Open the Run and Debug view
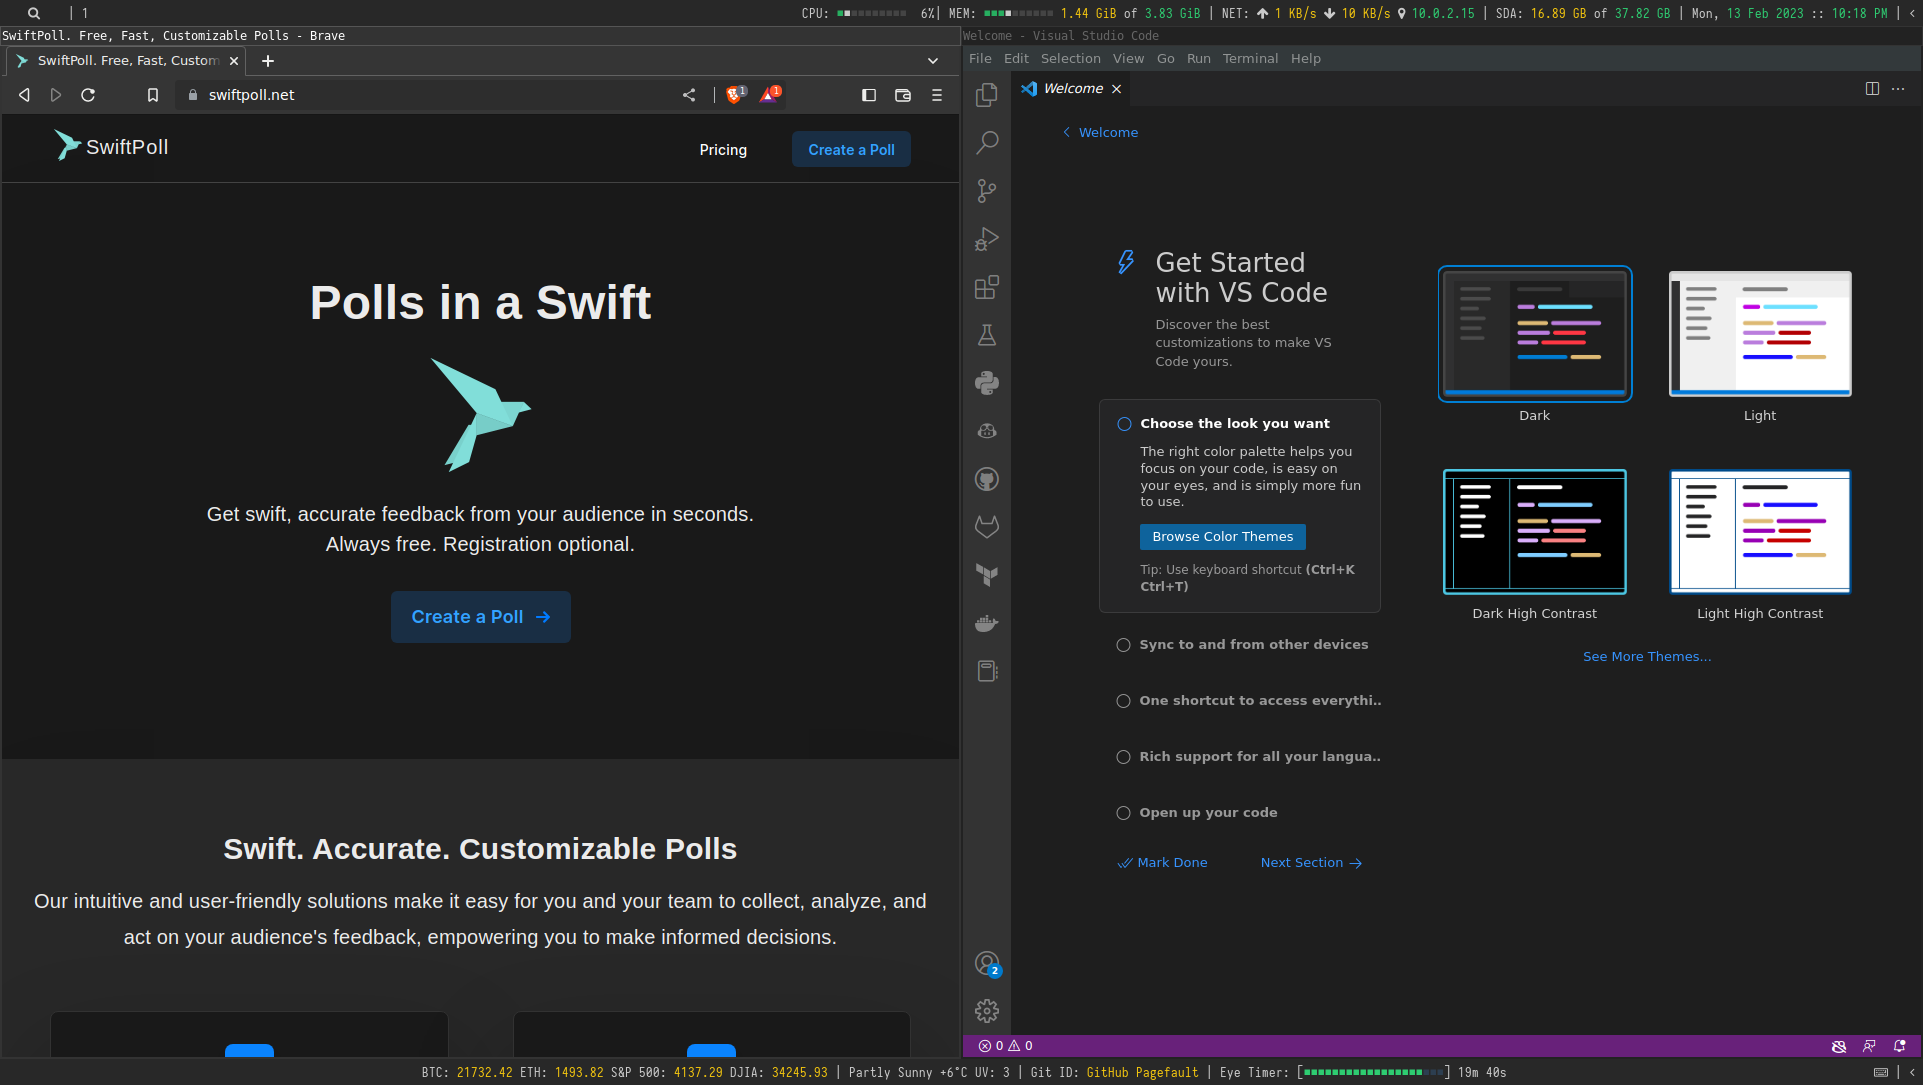 pos(987,239)
